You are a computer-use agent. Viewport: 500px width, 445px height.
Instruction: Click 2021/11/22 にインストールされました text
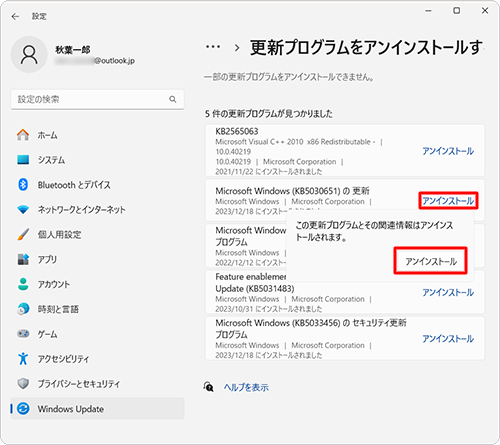(x=269, y=172)
